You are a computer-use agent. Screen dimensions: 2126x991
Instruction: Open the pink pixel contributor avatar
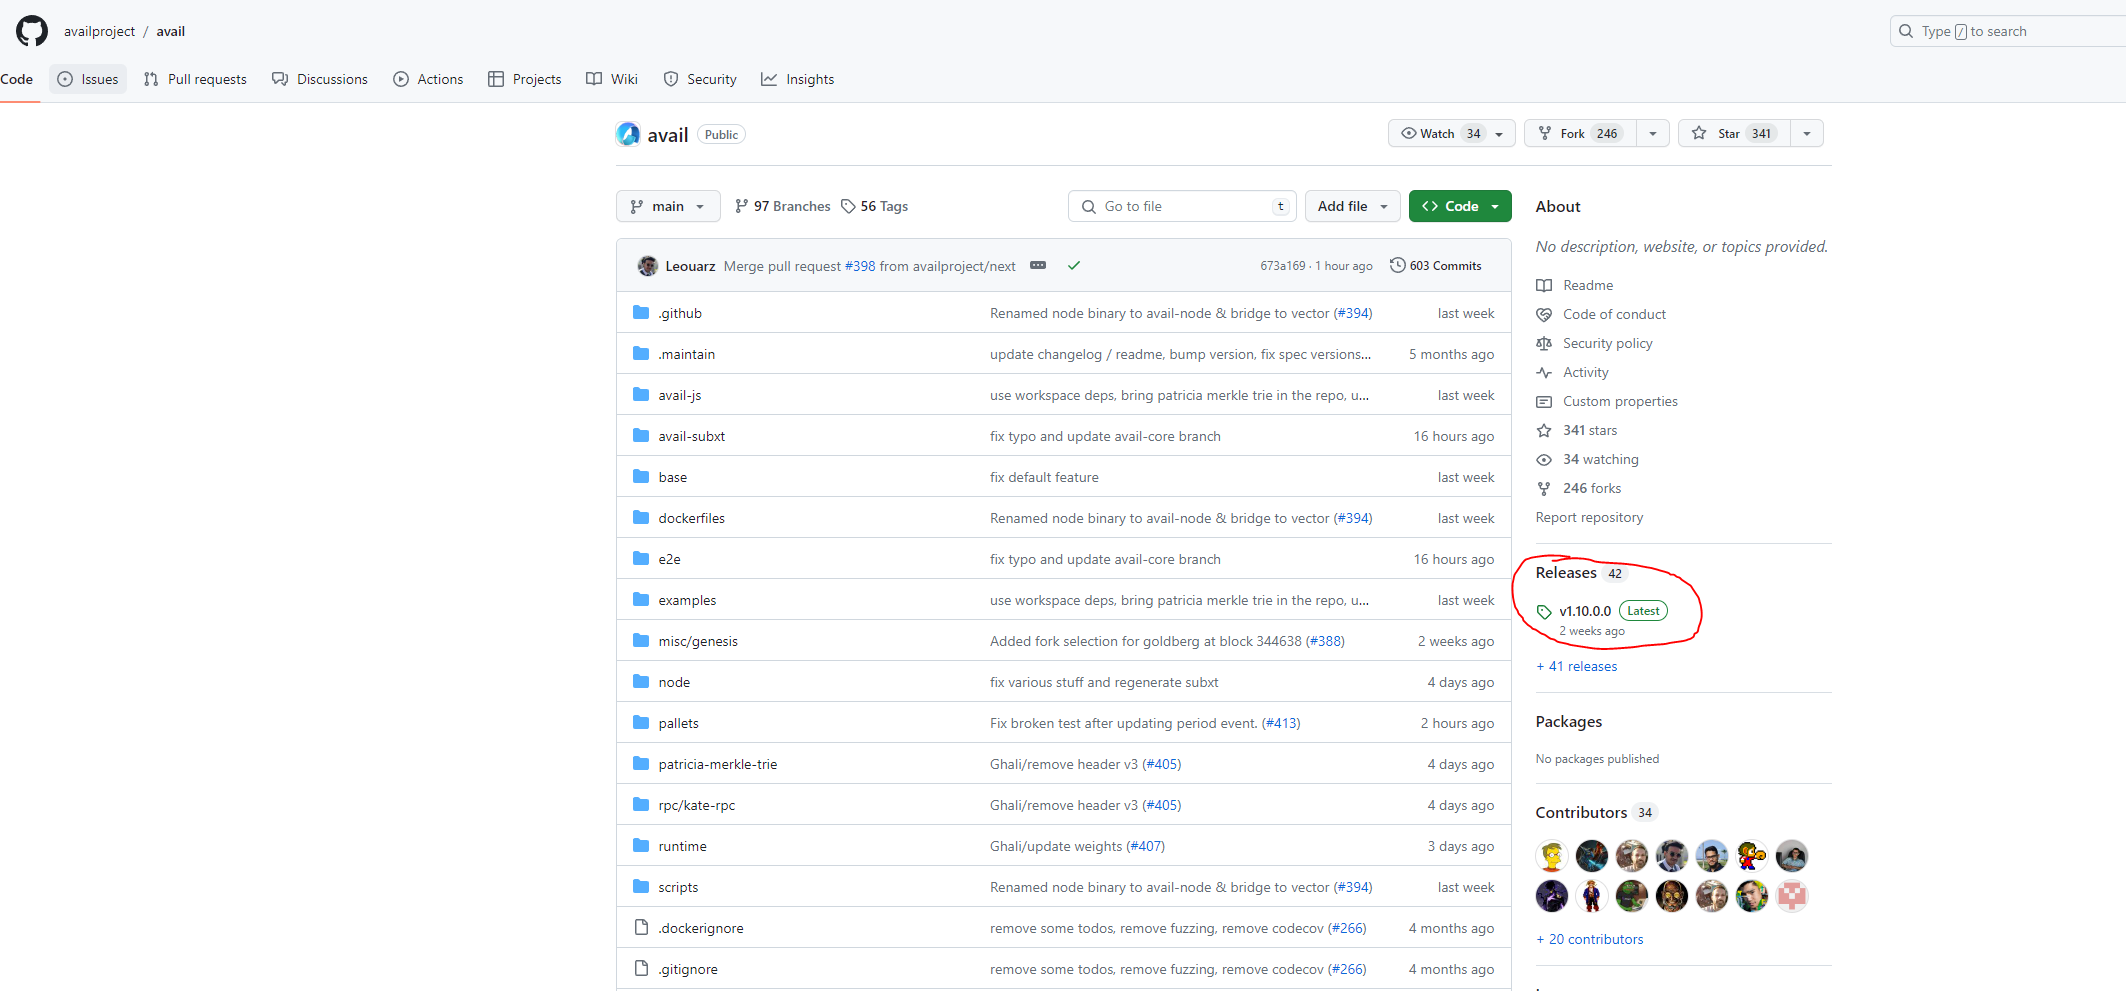1792,896
